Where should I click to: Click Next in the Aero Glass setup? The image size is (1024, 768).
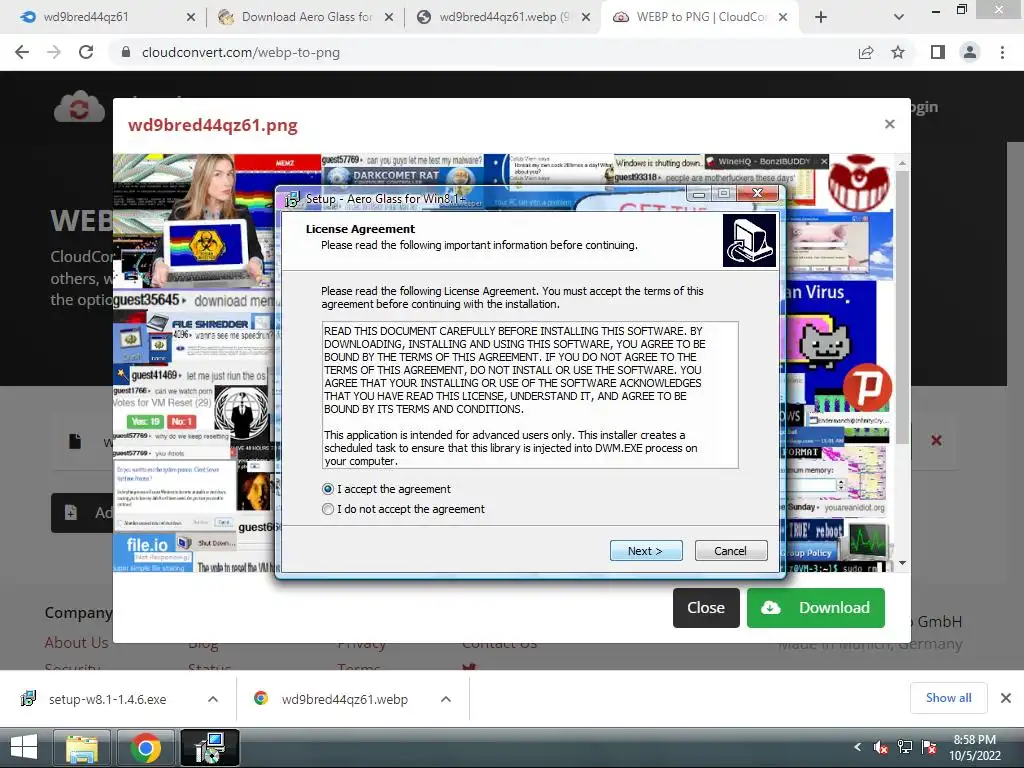tap(646, 551)
